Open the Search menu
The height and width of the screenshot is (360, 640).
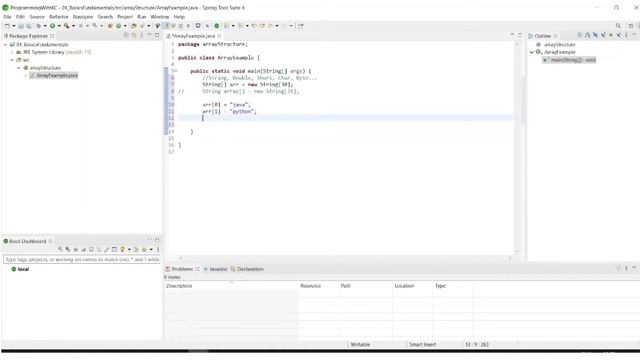pyautogui.click(x=105, y=17)
